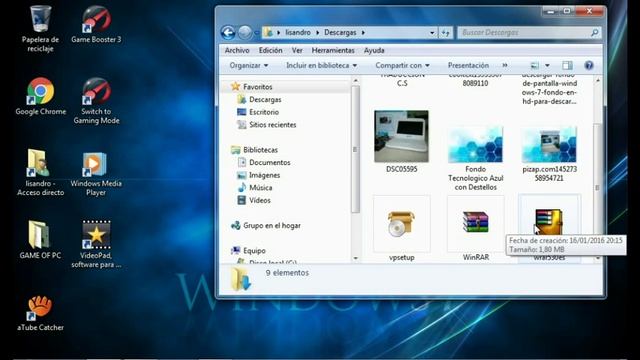Go back using Explorer back arrow
Image resolution: width=640 pixels, height=360 pixels.
point(228,32)
